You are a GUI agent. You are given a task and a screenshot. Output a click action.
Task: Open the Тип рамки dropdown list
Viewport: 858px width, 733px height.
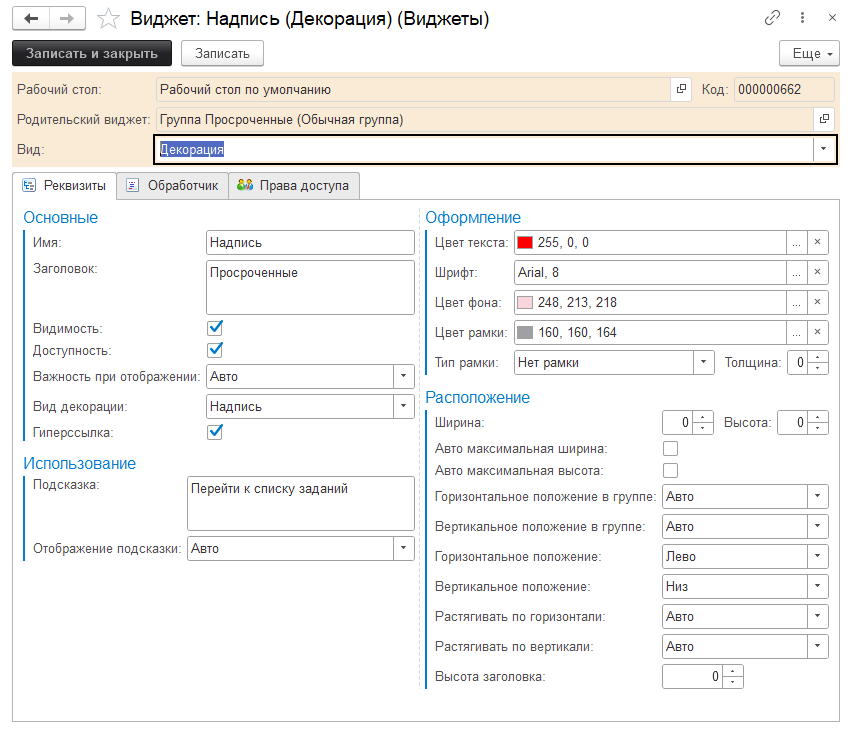click(704, 362)
